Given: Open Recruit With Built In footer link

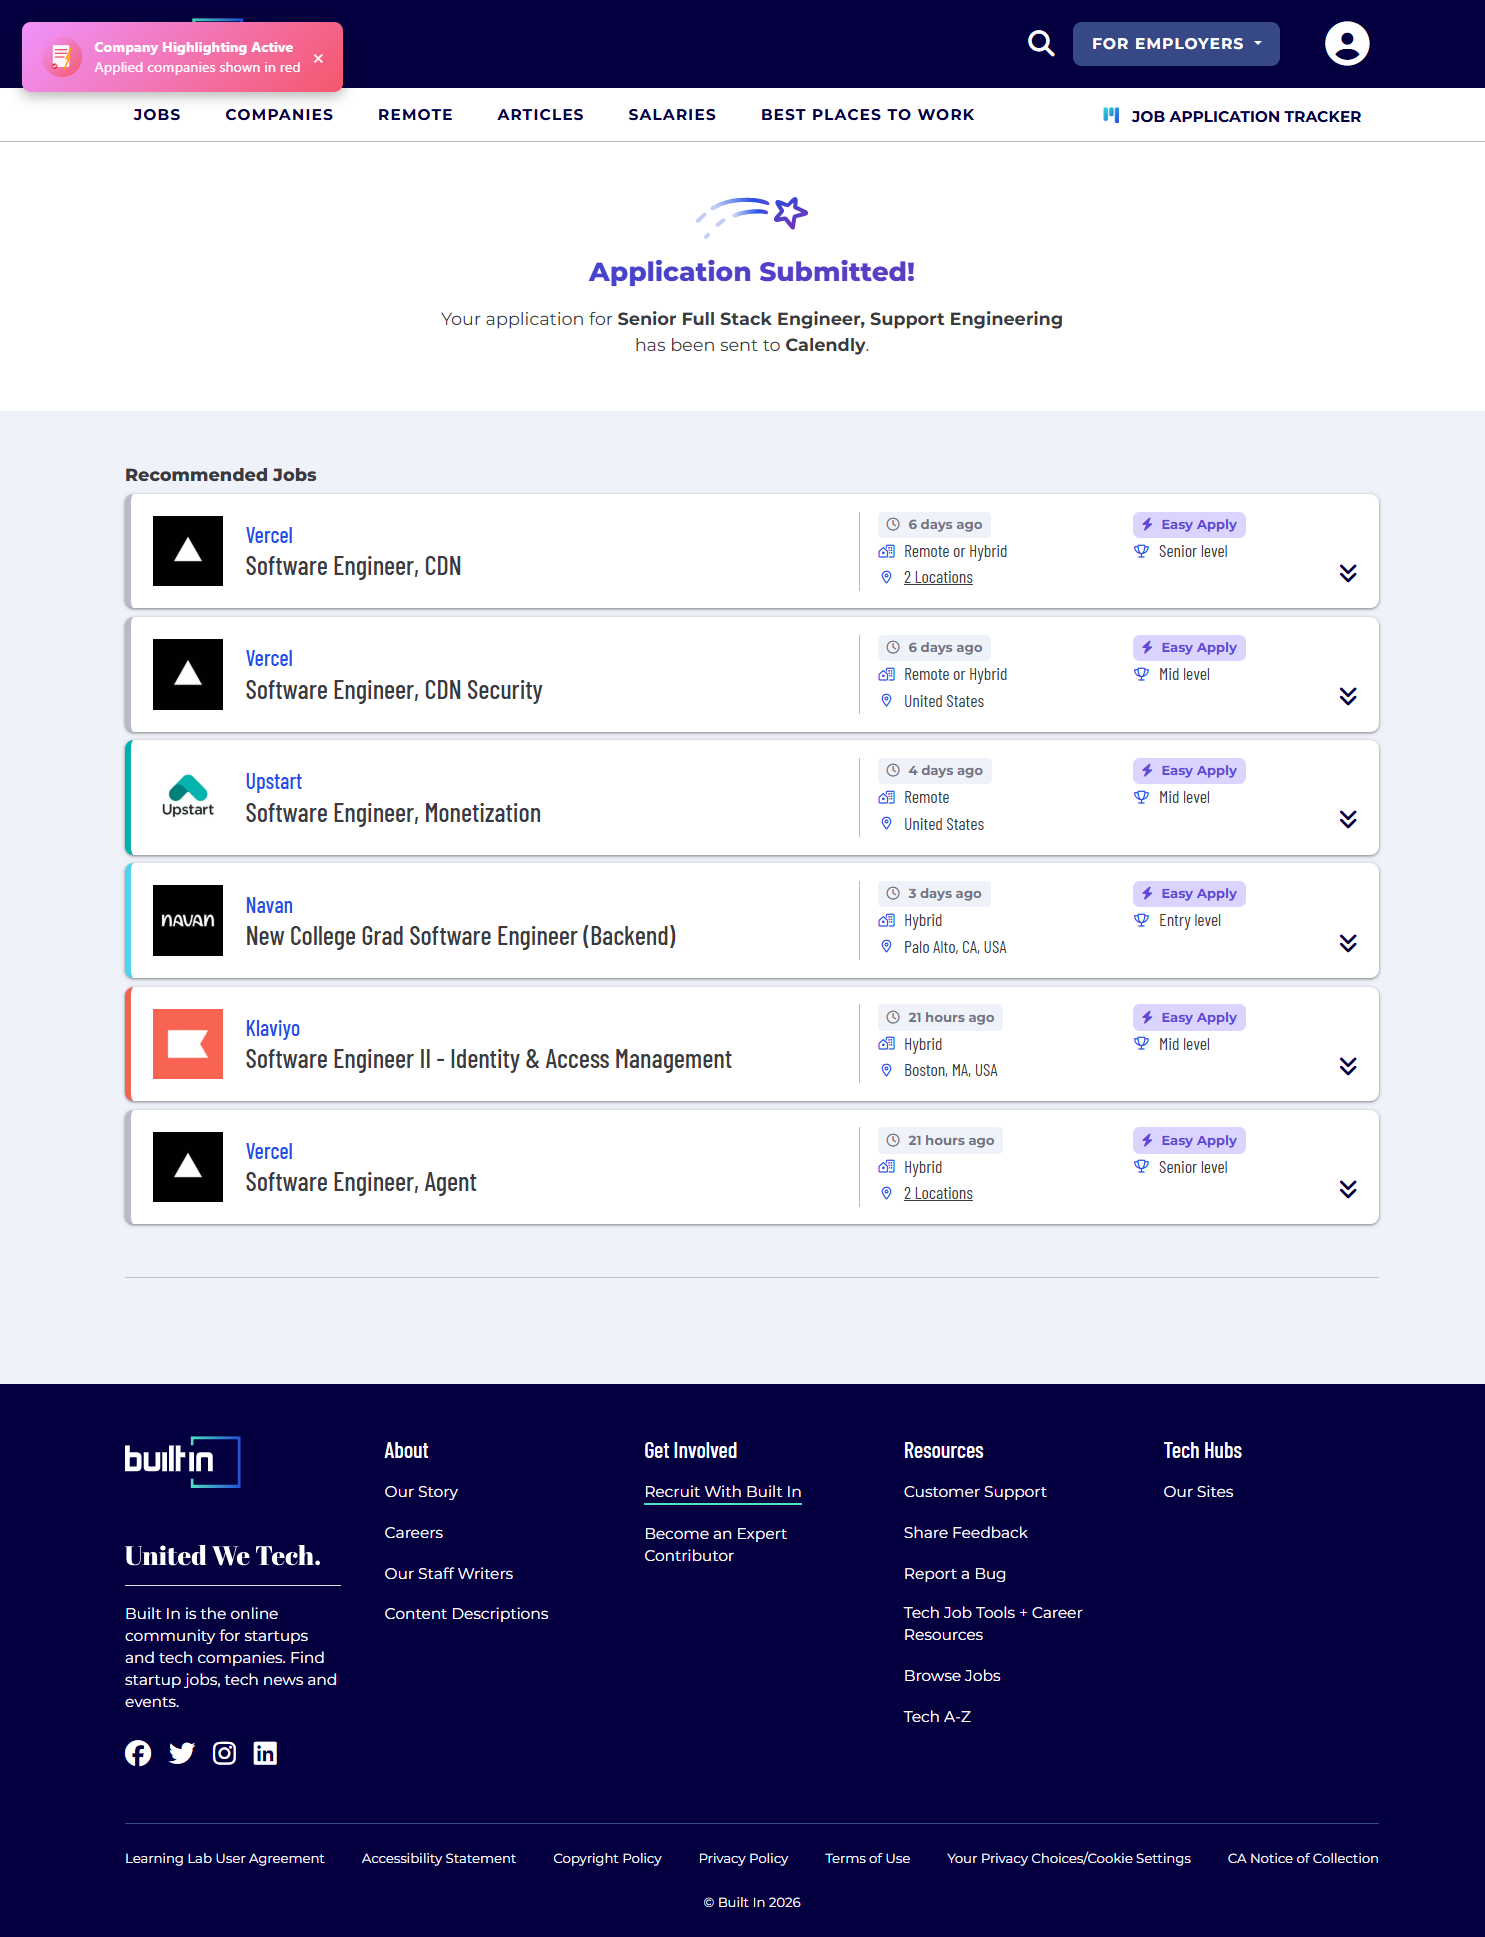Looking at the screenshot, I should 723,1492.
